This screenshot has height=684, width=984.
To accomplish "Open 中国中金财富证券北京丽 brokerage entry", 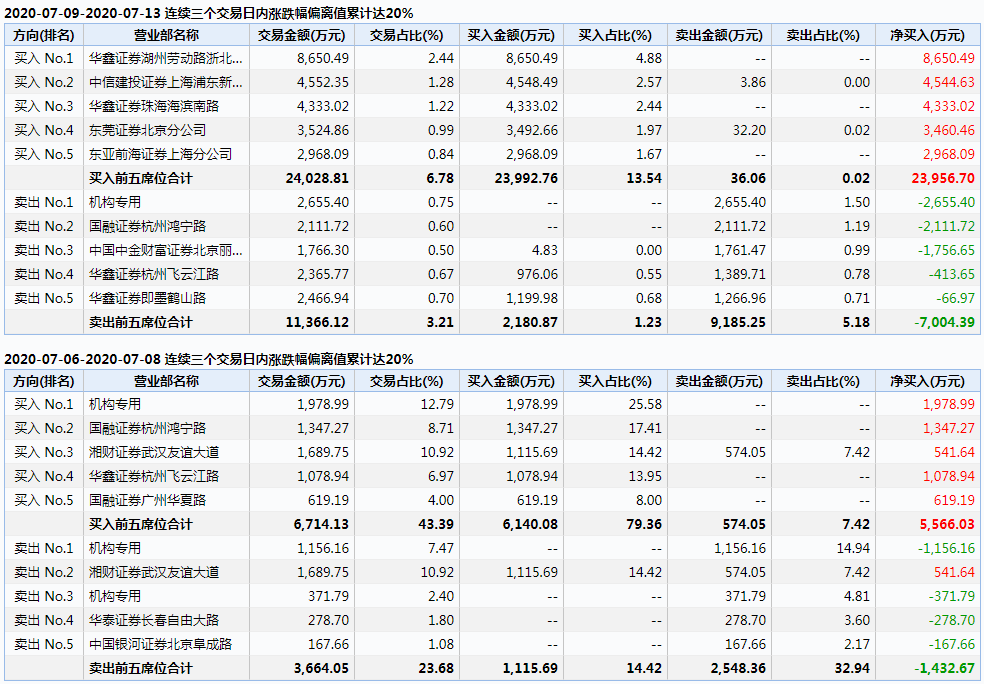I will click(x=165, y=250).
